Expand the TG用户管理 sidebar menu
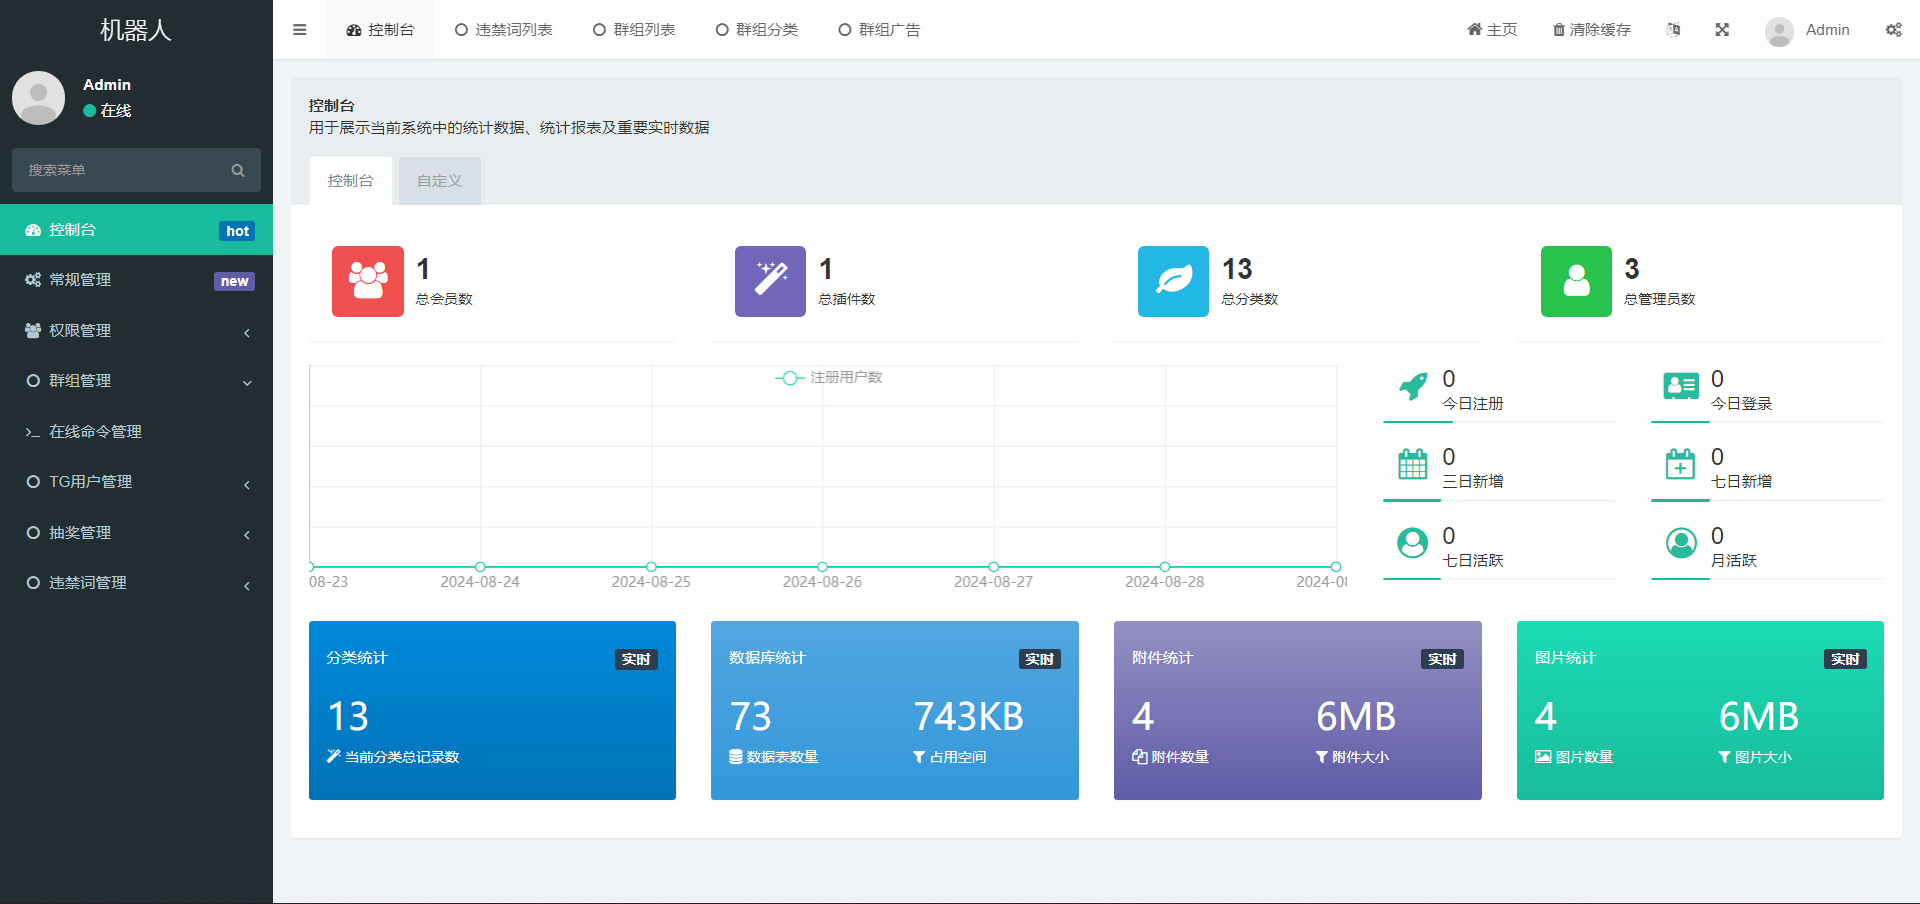Viewport: 1920px width, 904px height. [x=136, y=482]
